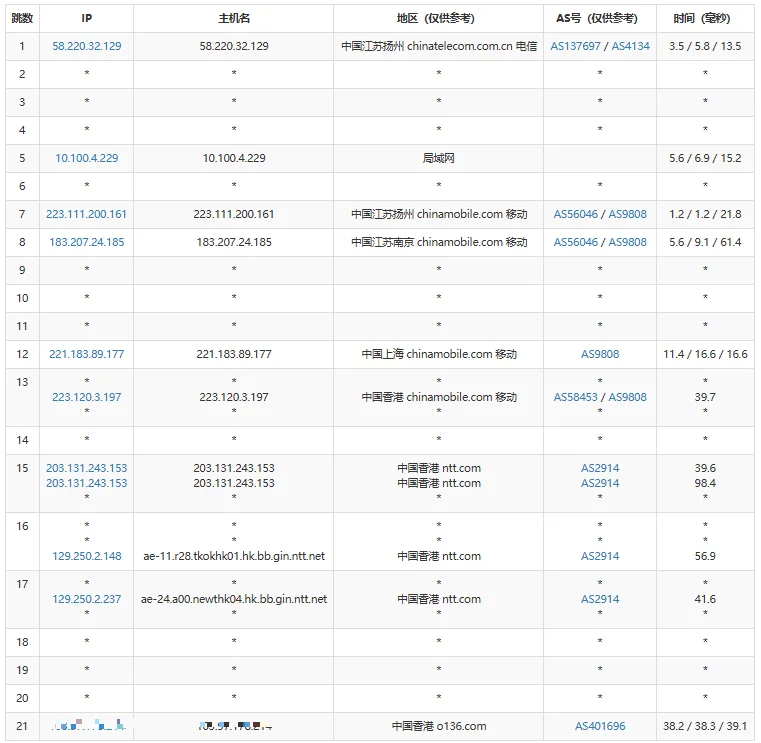The height and width of the screenshot is (743, 761).
Task: Open first 203.131.243.153 IP link
Action: tap(86, 468)
